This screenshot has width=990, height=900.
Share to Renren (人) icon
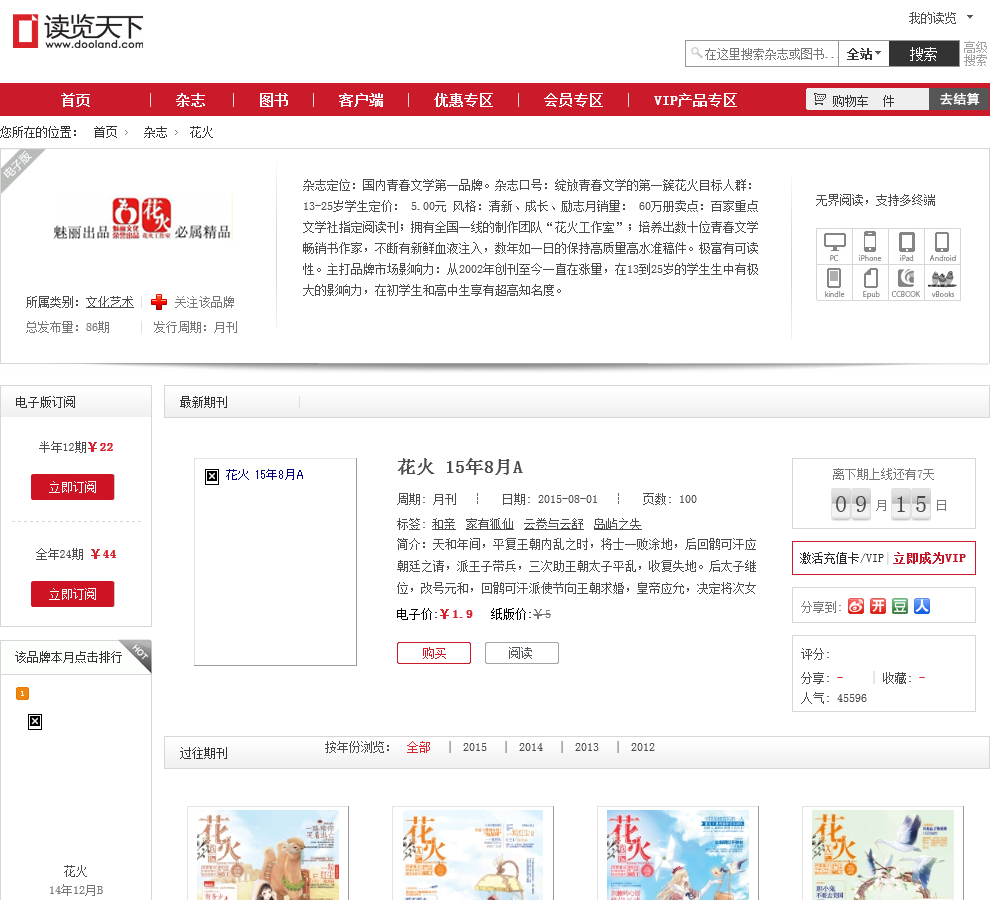[922, 606]
